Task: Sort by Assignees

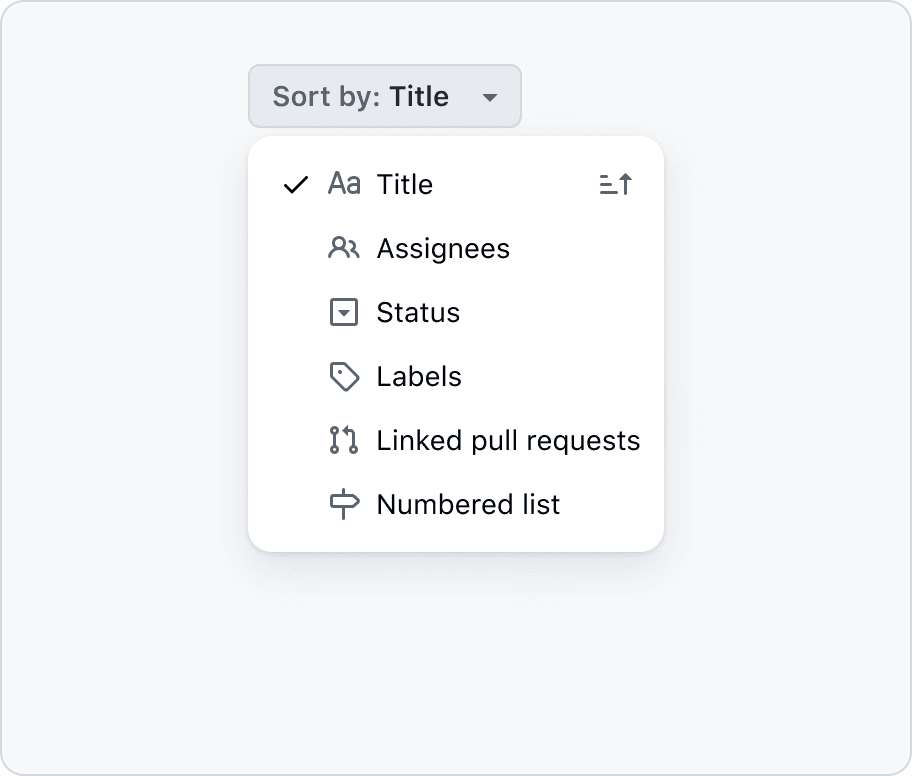Action: (x=443, y=249)
